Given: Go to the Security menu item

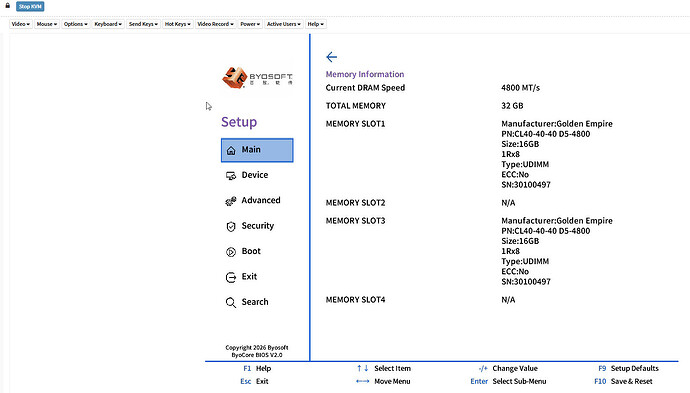Looking at the screenshot, I should point(257,226).
